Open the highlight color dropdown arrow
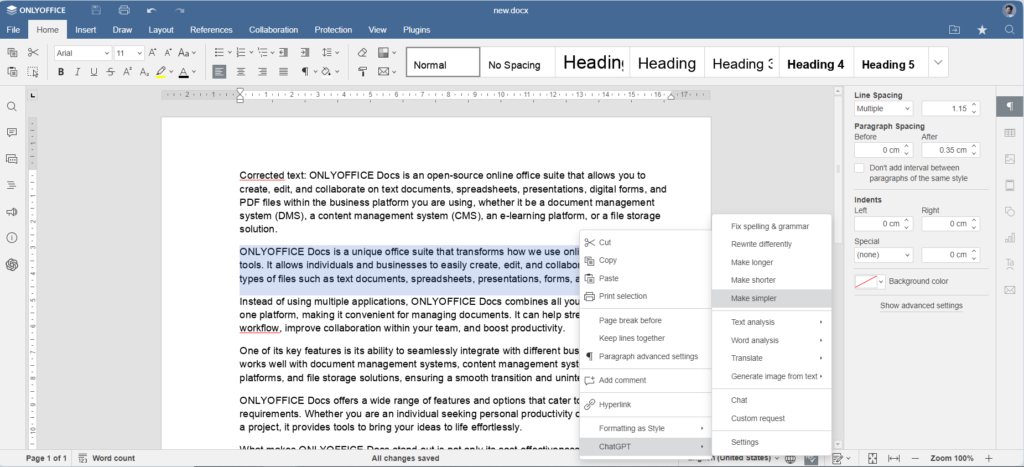The width and height of the screenshot is (1024, 467). (x=171, y=72)
